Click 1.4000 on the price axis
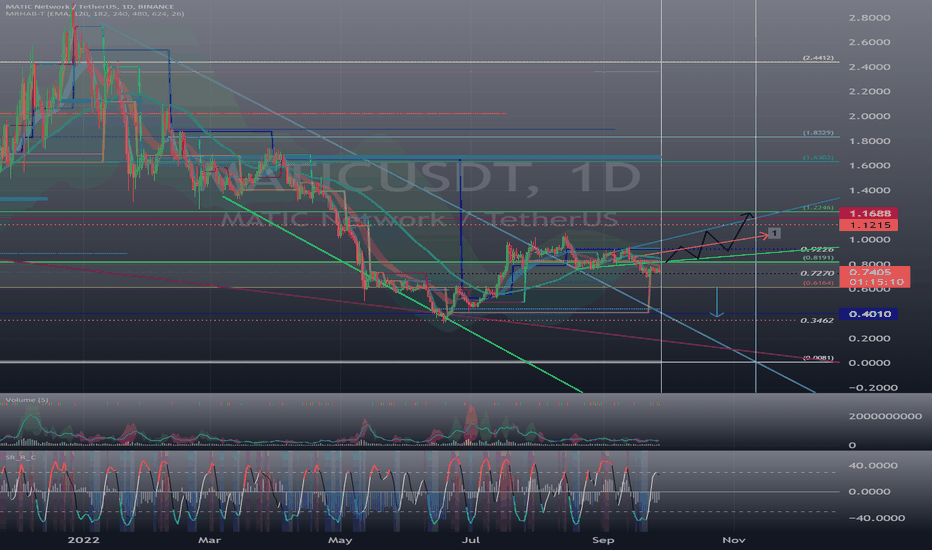This screenshot has width=932, height=550. [x=870, y=191]
